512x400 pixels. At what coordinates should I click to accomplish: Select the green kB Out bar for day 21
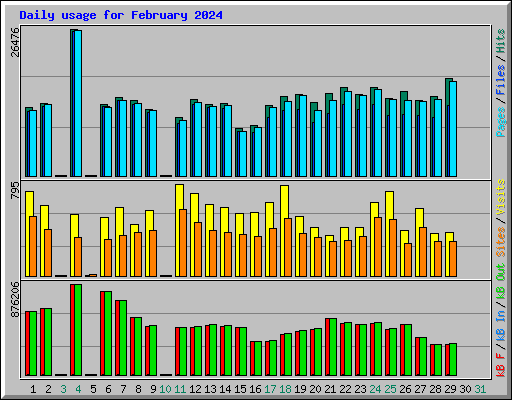[x=333, y=347]
